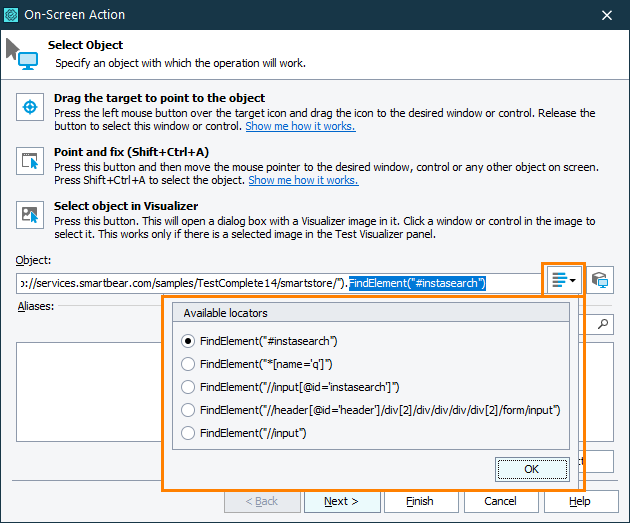Click the search magnifier icon near Aliases
The width and height of the screenshot is (630, 523).
(x=603, y=323)
